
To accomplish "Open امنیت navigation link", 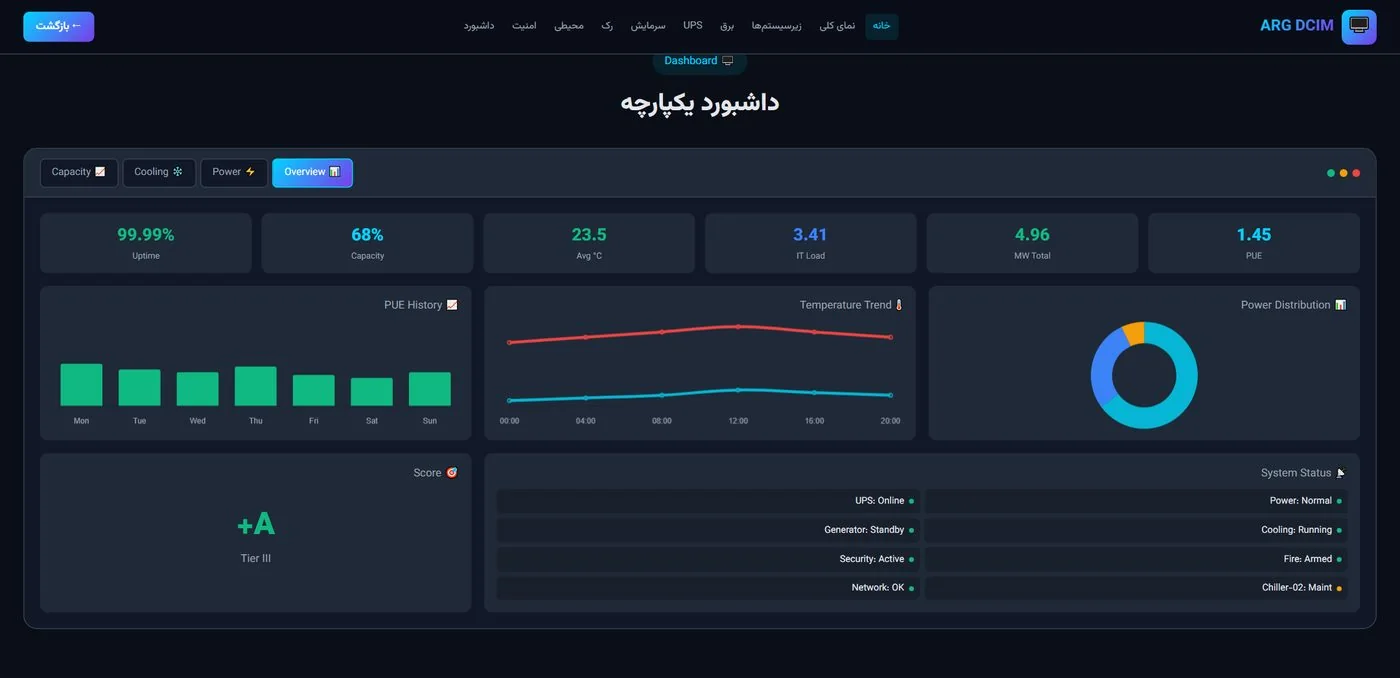I will (525, 26).
